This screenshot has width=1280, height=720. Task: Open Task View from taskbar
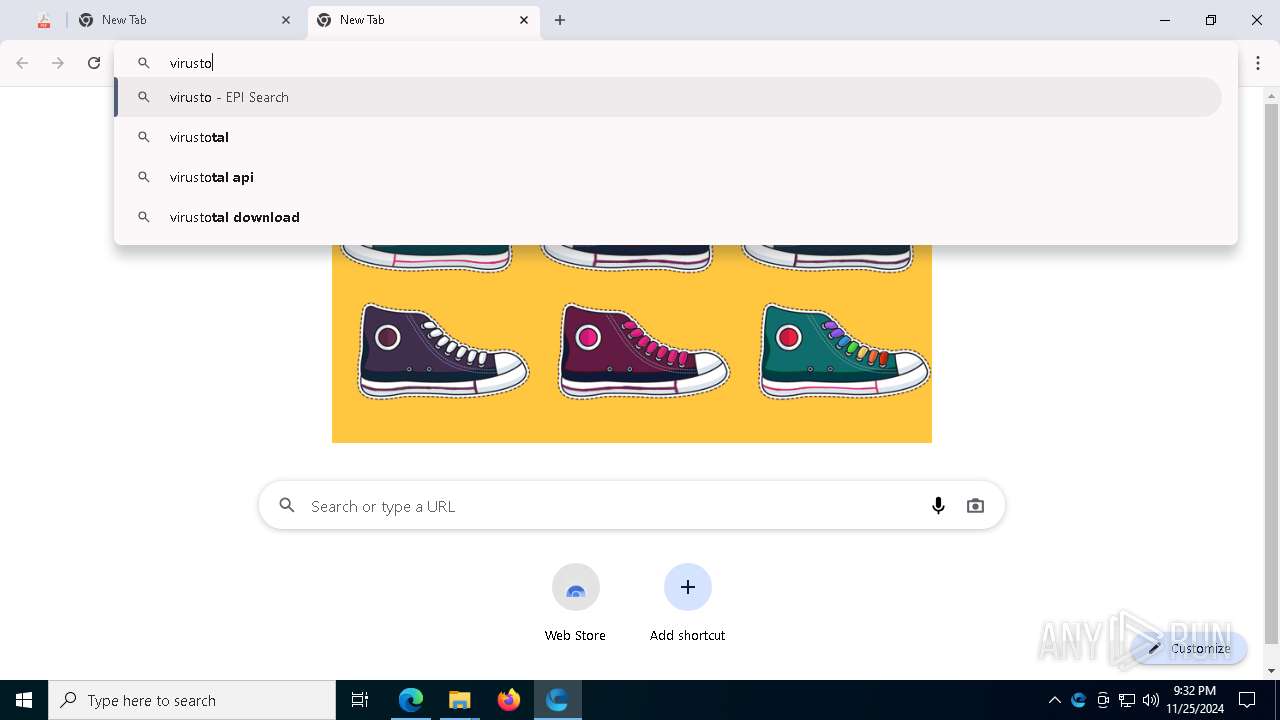360,700
